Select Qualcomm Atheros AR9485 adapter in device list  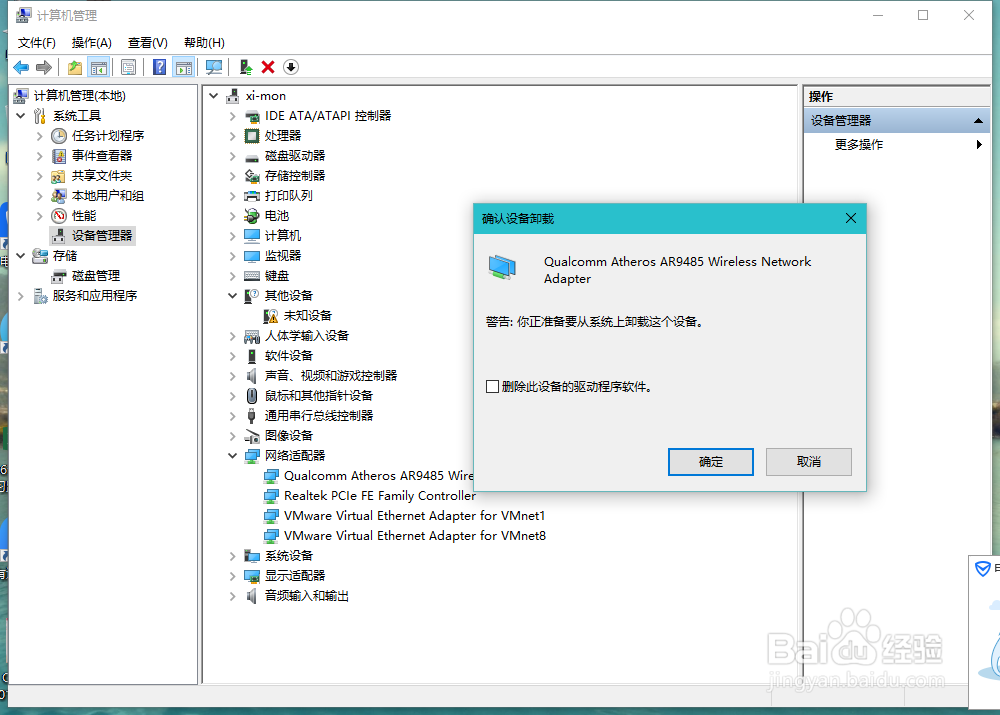pos(369,476)
